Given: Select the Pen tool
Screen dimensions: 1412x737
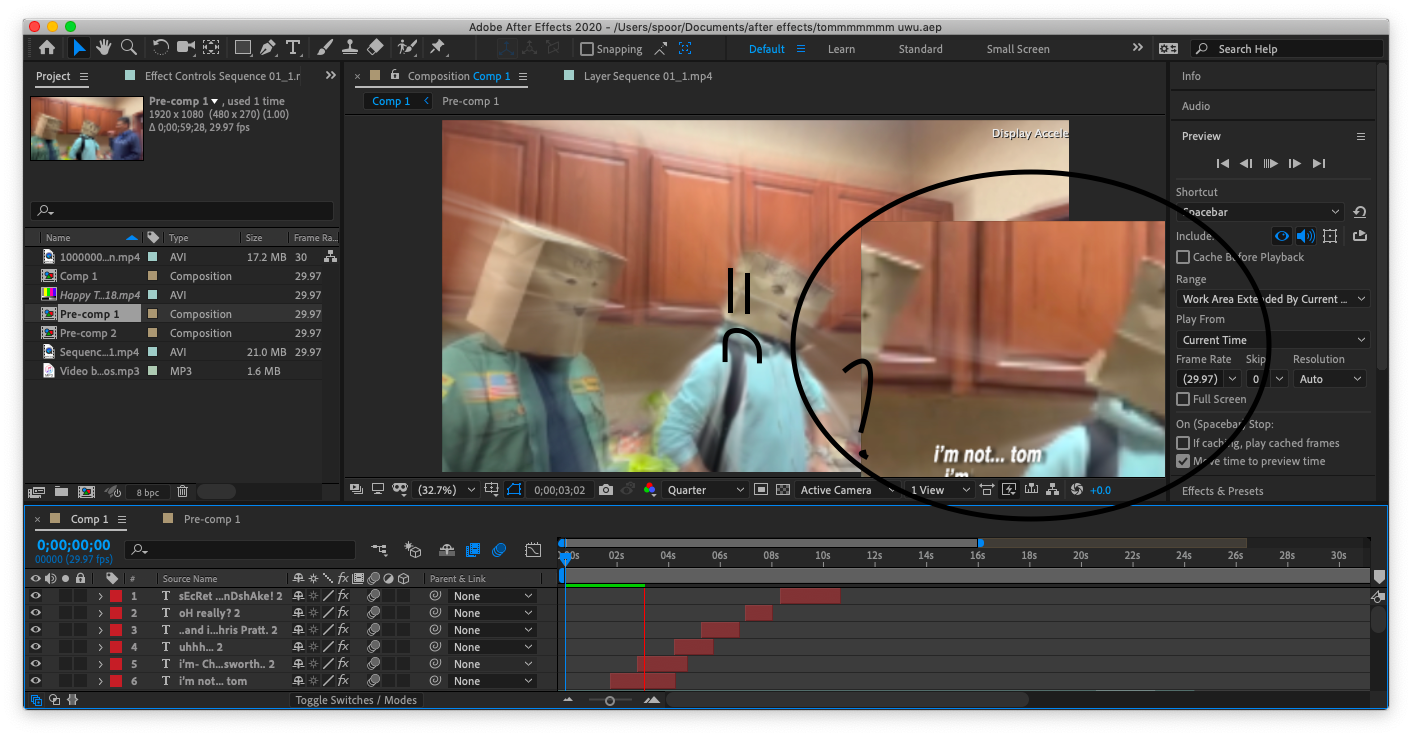Looking at the screenshot, I should [268, 47].
